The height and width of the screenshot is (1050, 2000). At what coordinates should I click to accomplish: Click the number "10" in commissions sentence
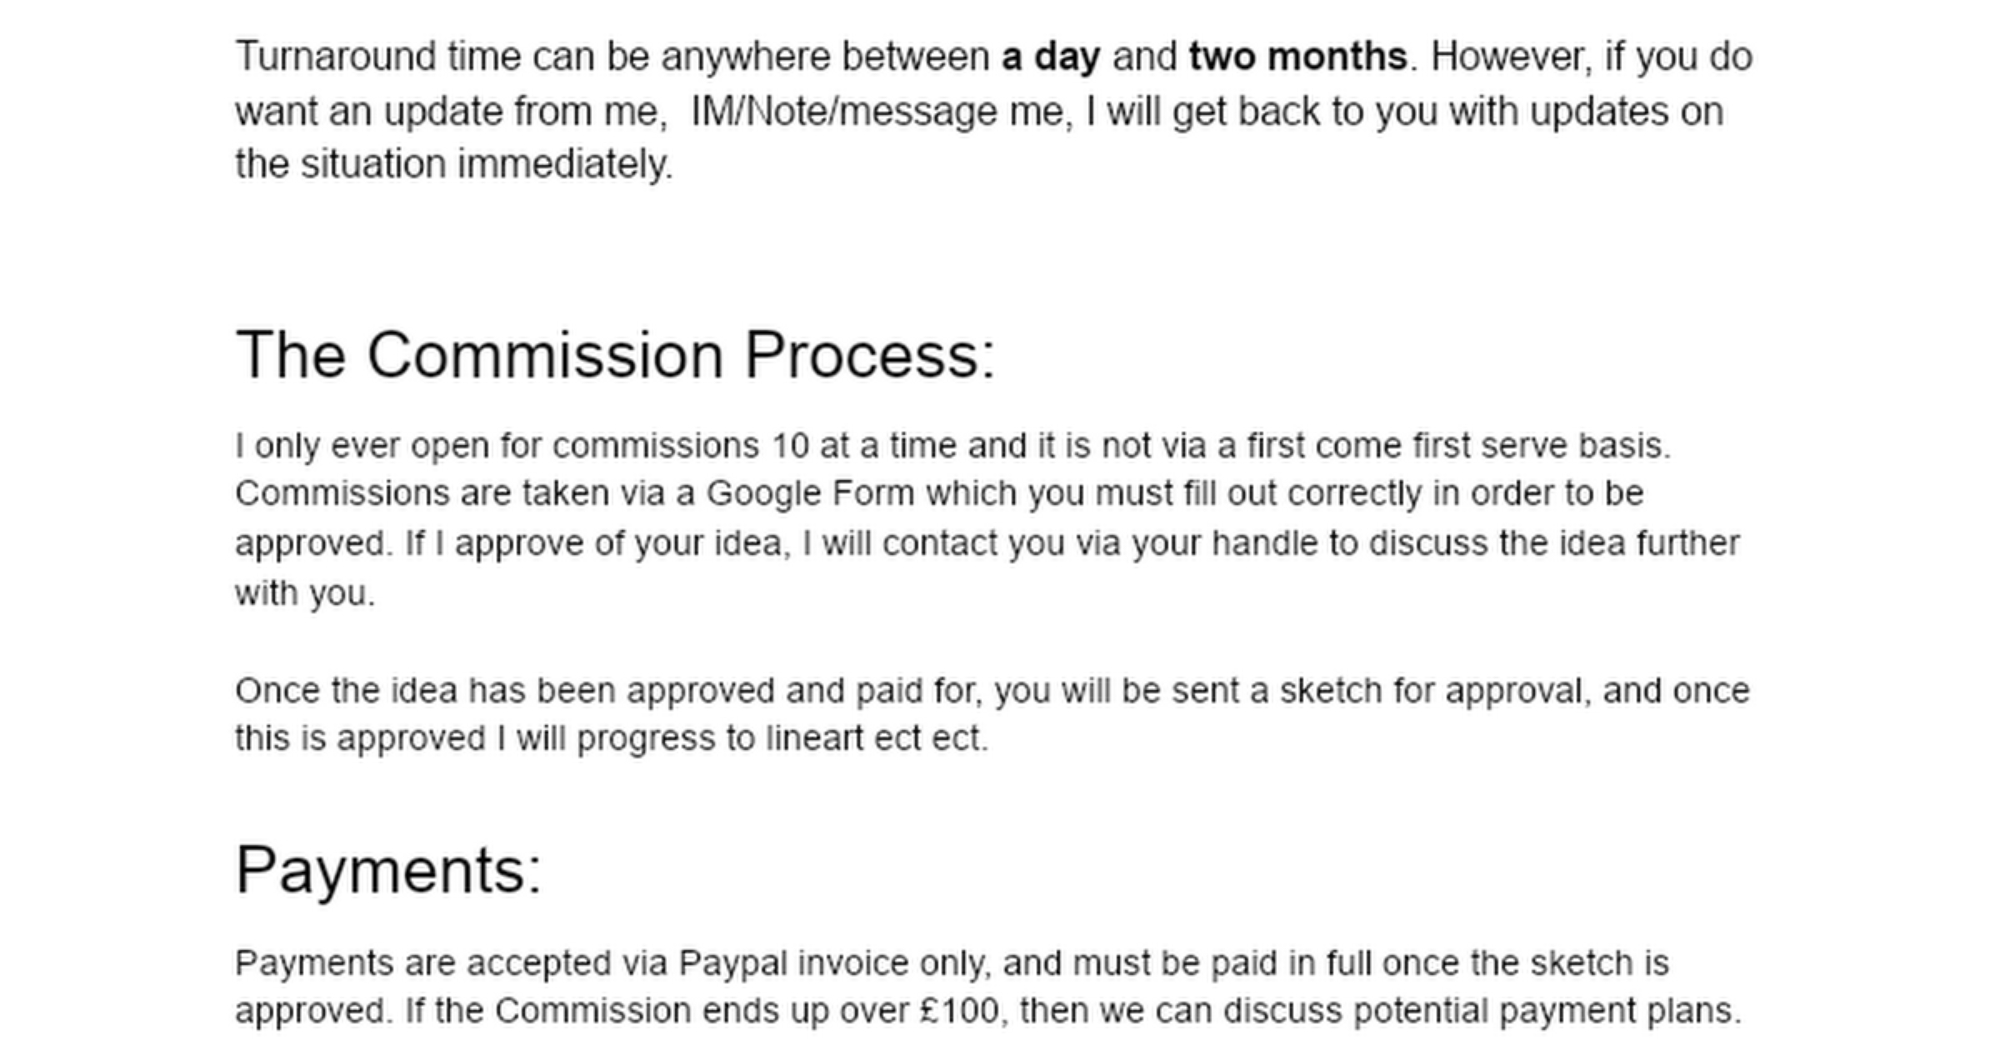click(x=789, y=446)
